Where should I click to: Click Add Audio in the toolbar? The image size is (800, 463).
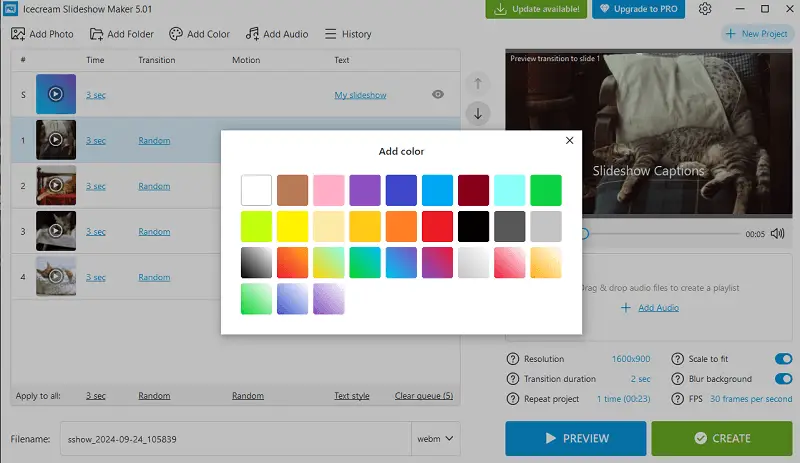[277, 34]
